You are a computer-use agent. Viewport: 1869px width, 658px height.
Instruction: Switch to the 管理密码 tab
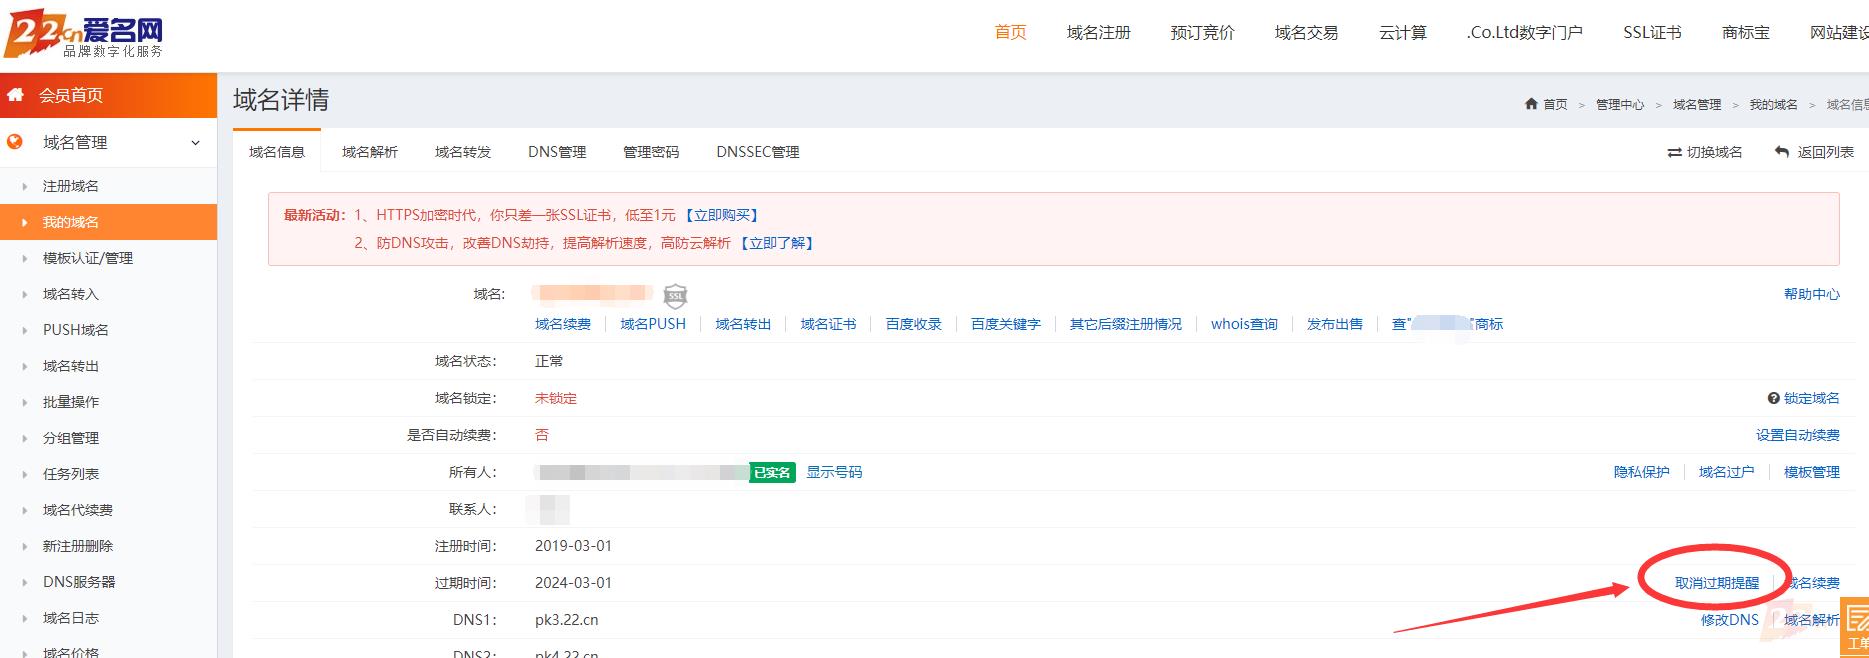point(651,152)
